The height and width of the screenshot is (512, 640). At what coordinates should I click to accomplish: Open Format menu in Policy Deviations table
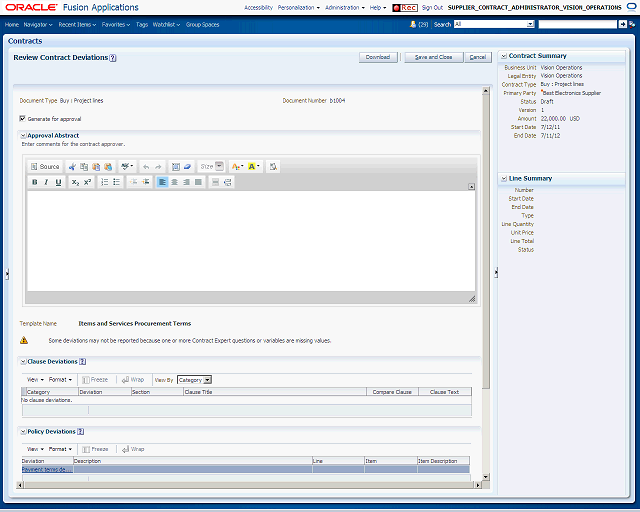pyautogui.click(x=60, y=449)
